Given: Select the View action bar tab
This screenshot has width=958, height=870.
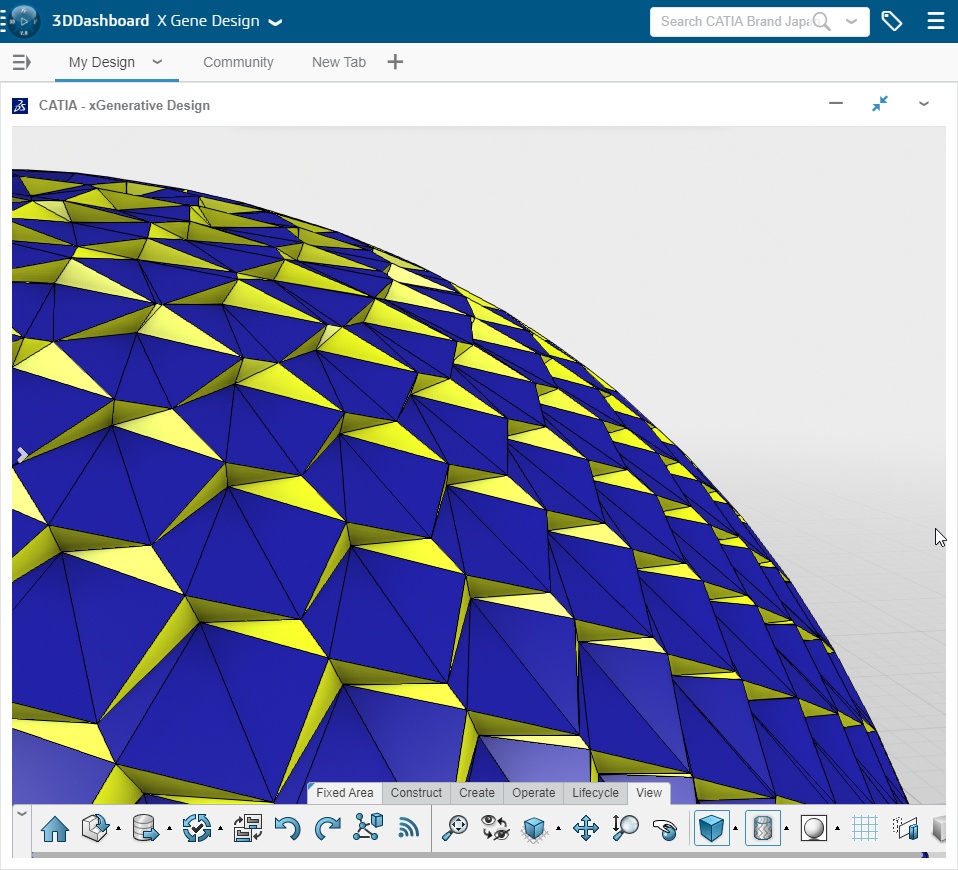Looking at the screenshot, I should (x=649, y=793).
